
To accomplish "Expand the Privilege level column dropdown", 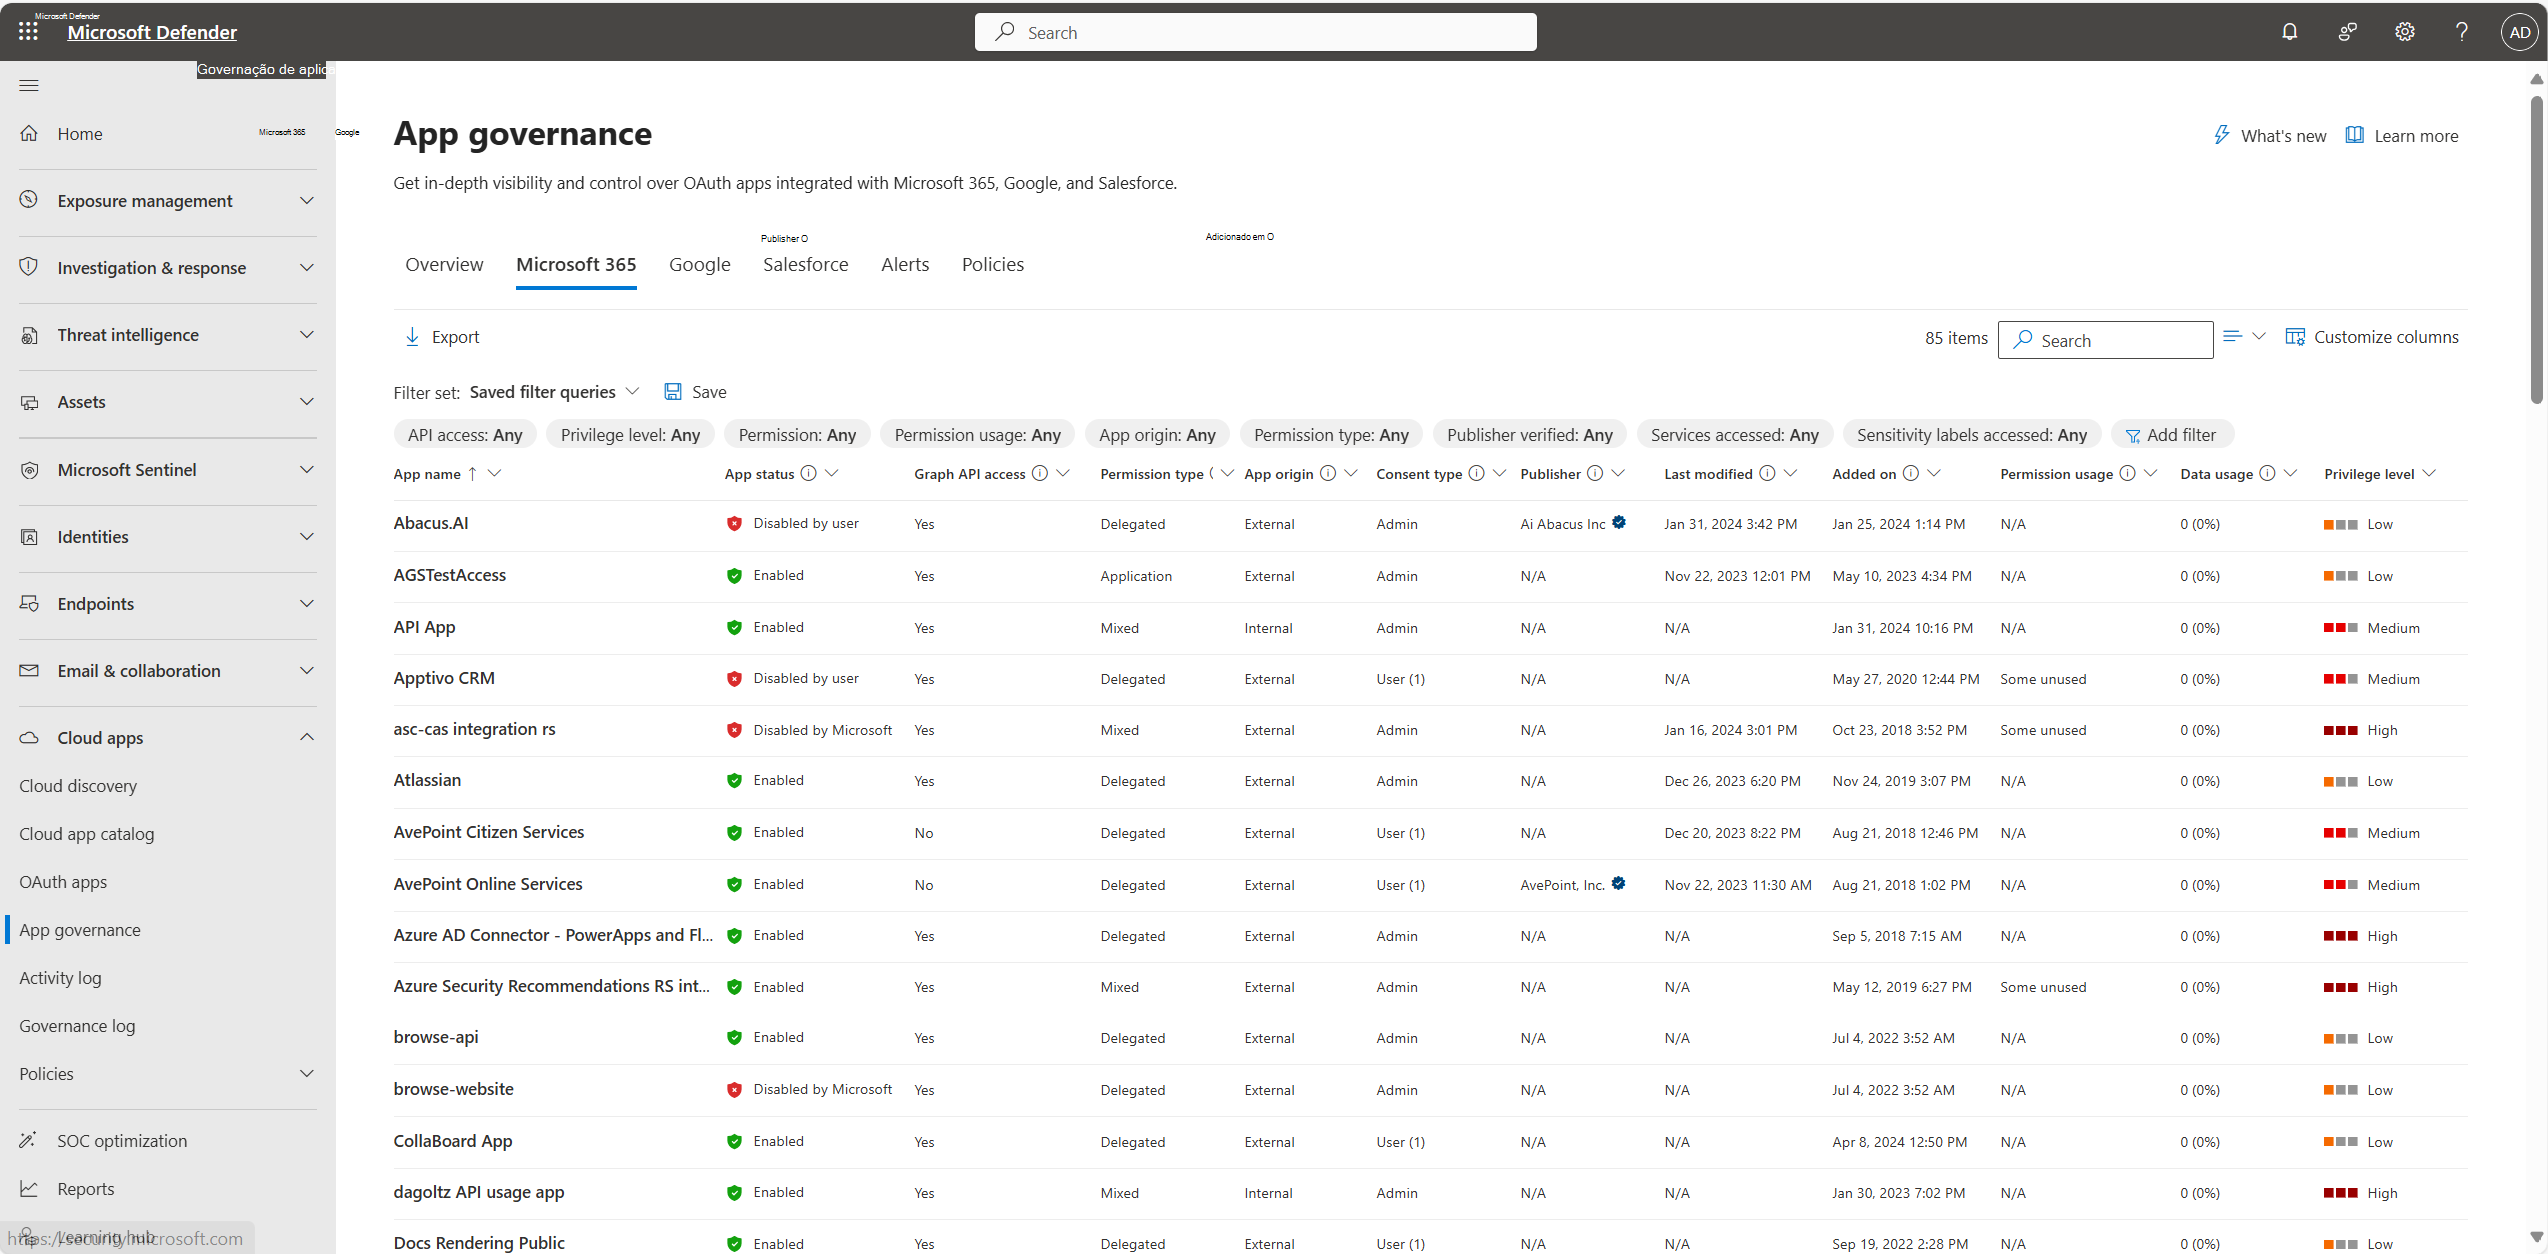I will pos(2434,473).
